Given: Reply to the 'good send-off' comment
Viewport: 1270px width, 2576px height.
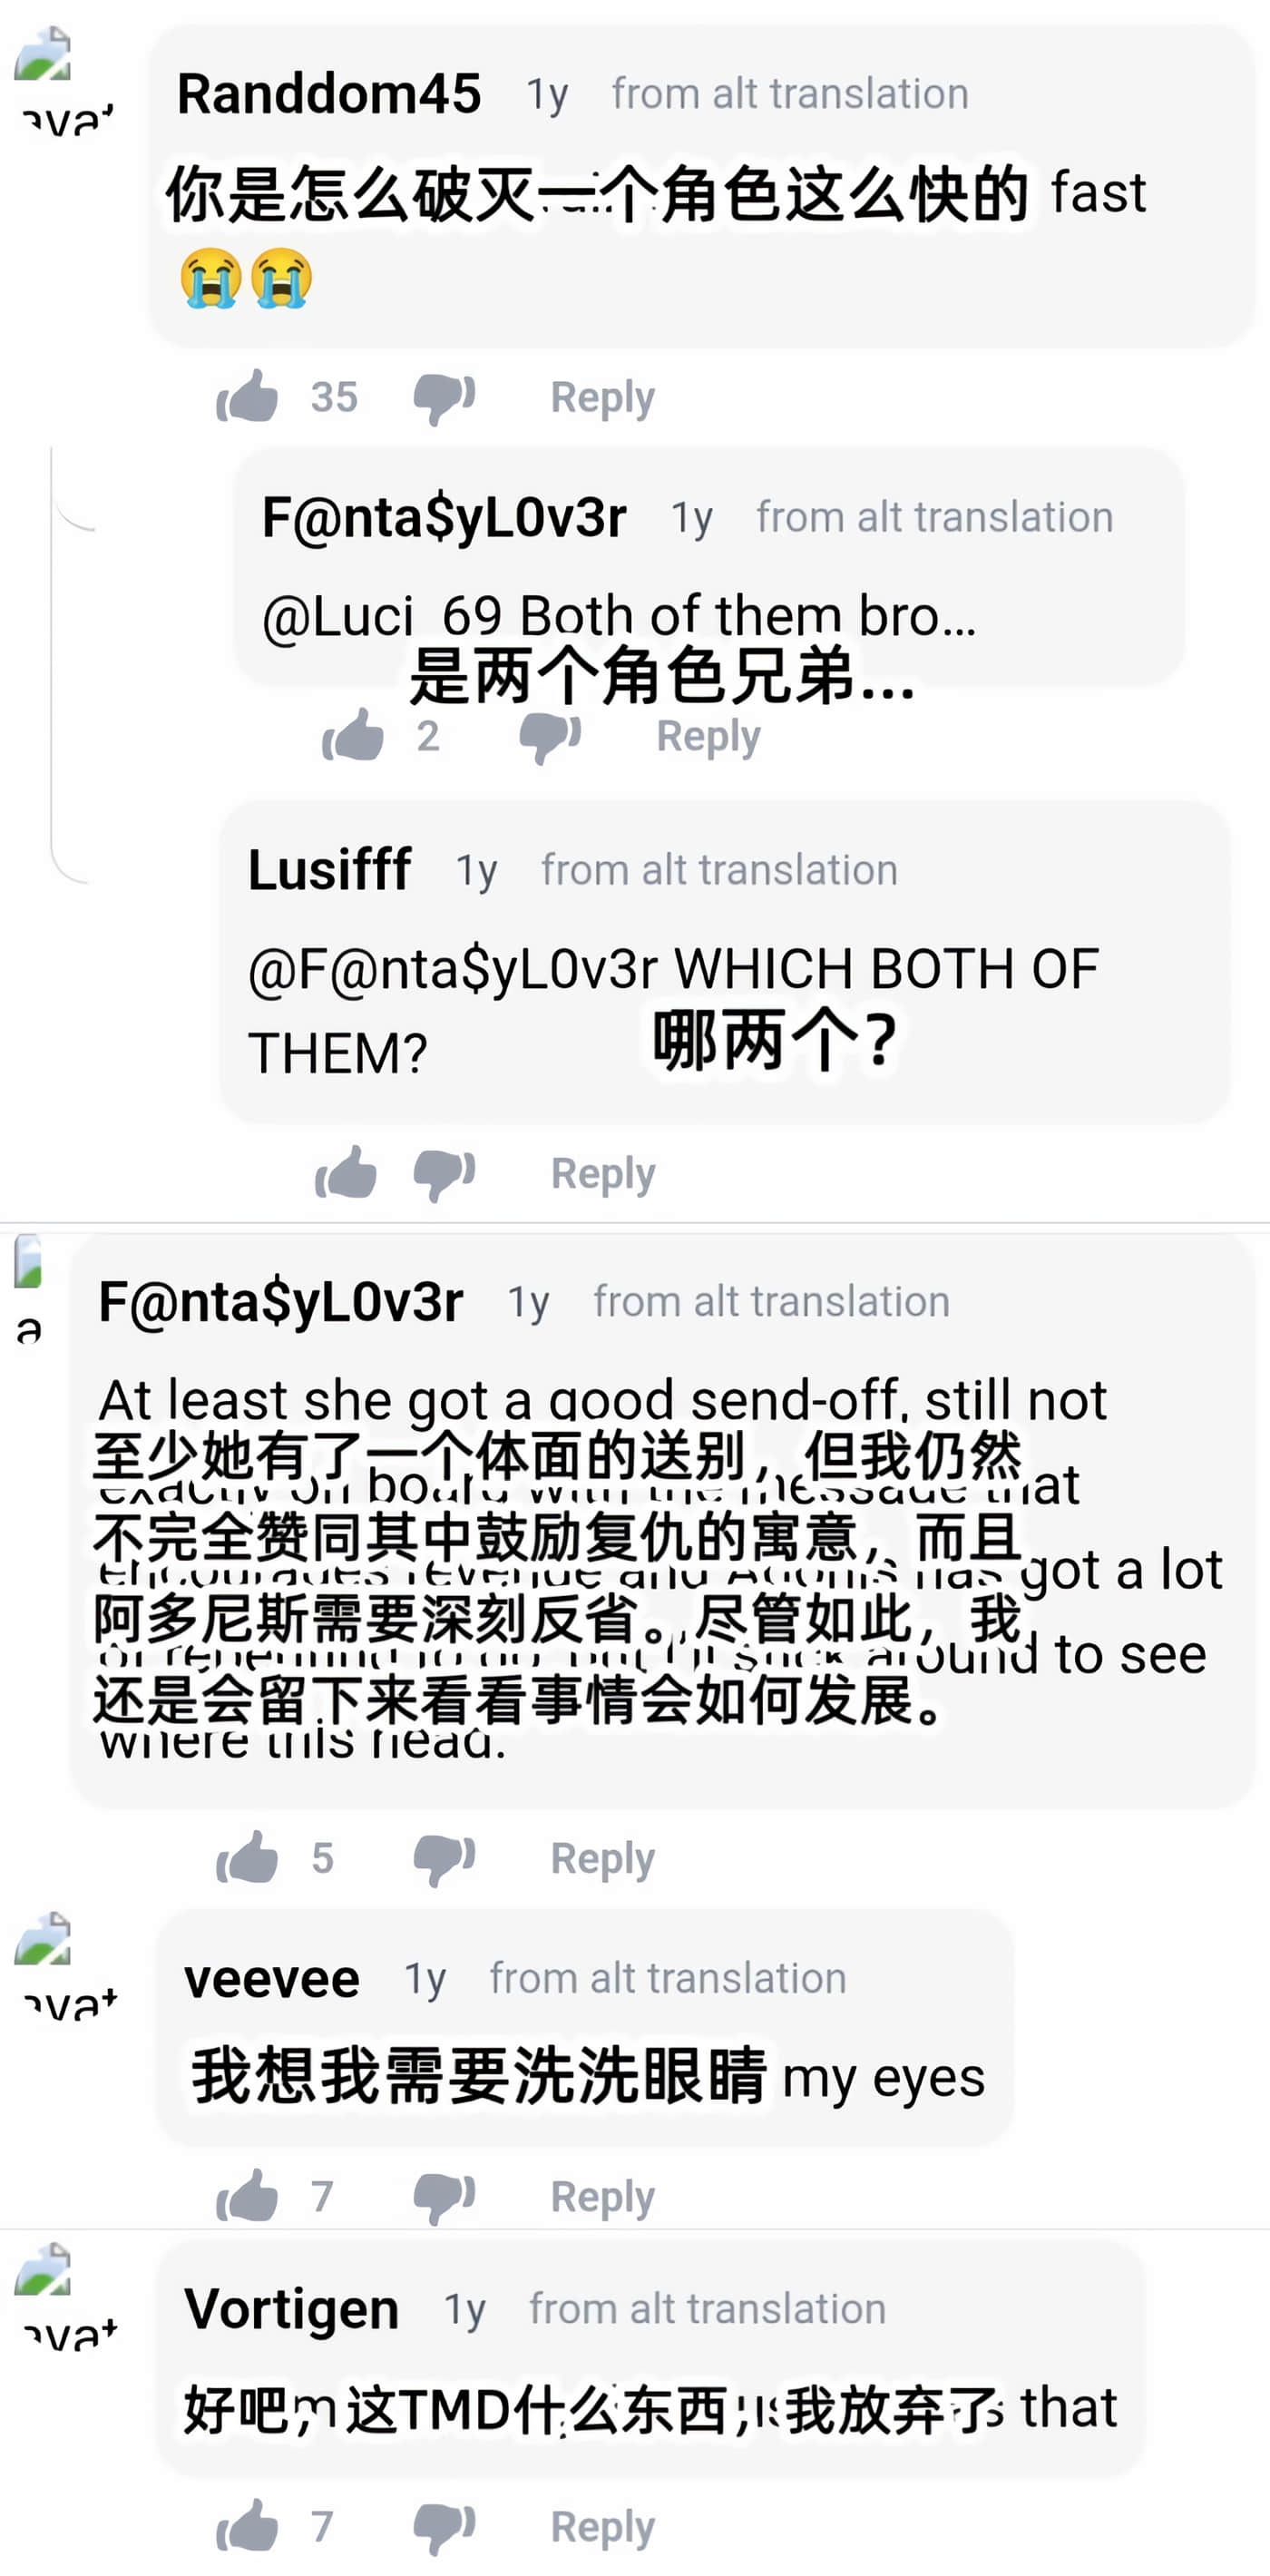Looking at the screenshot, I should coord(602,1858).
